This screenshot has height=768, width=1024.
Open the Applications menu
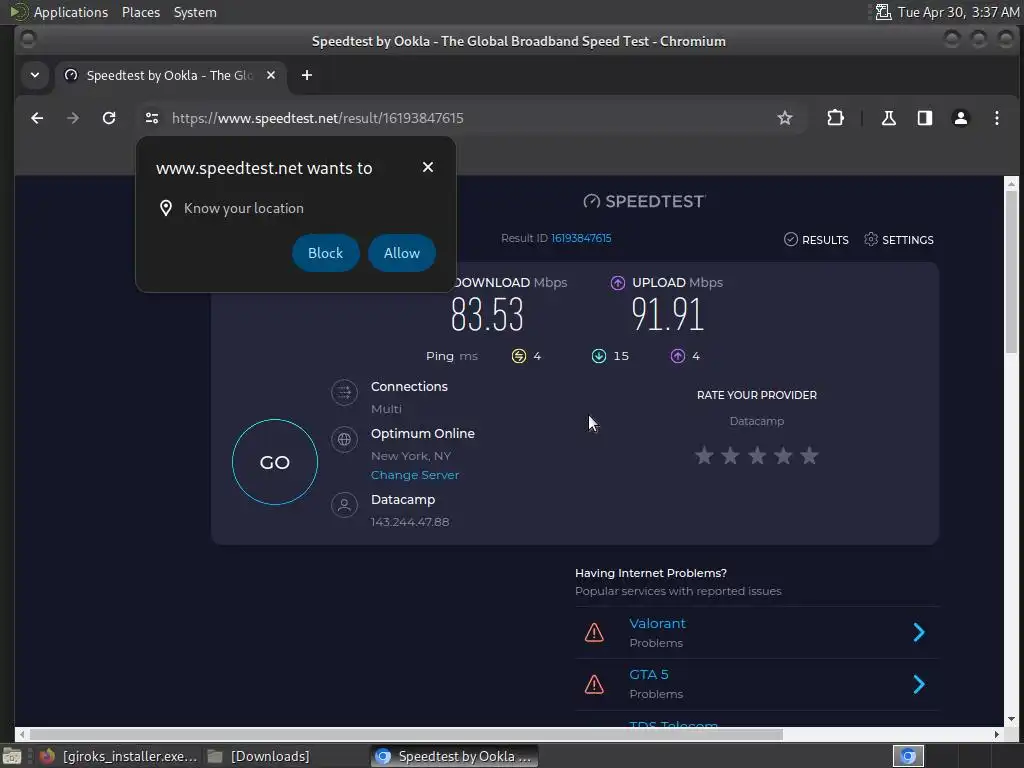71,12
